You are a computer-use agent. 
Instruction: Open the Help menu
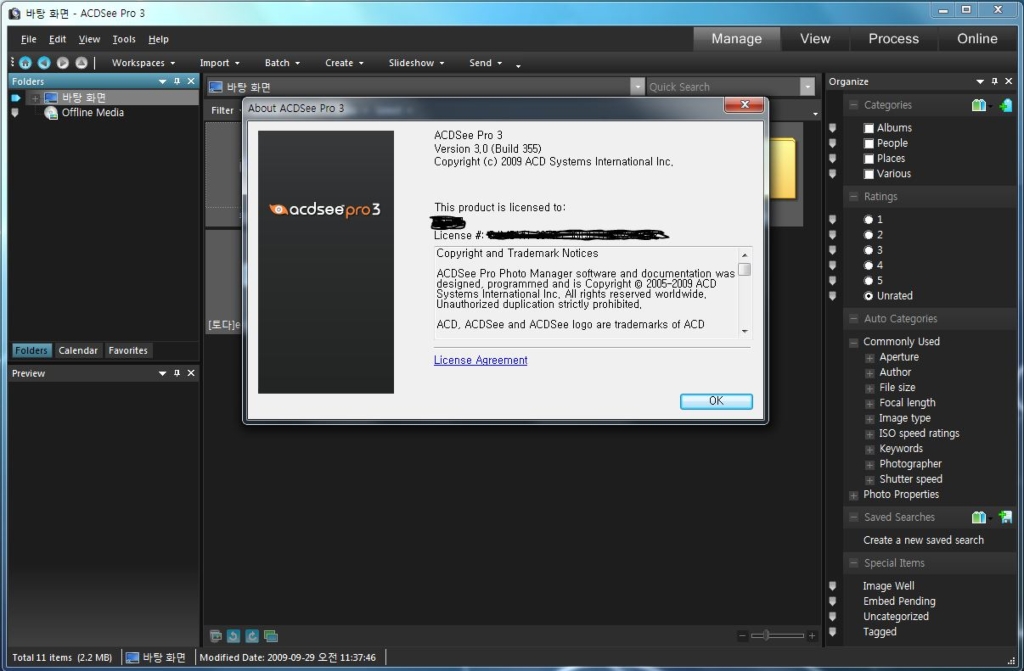tap(158, 39)
